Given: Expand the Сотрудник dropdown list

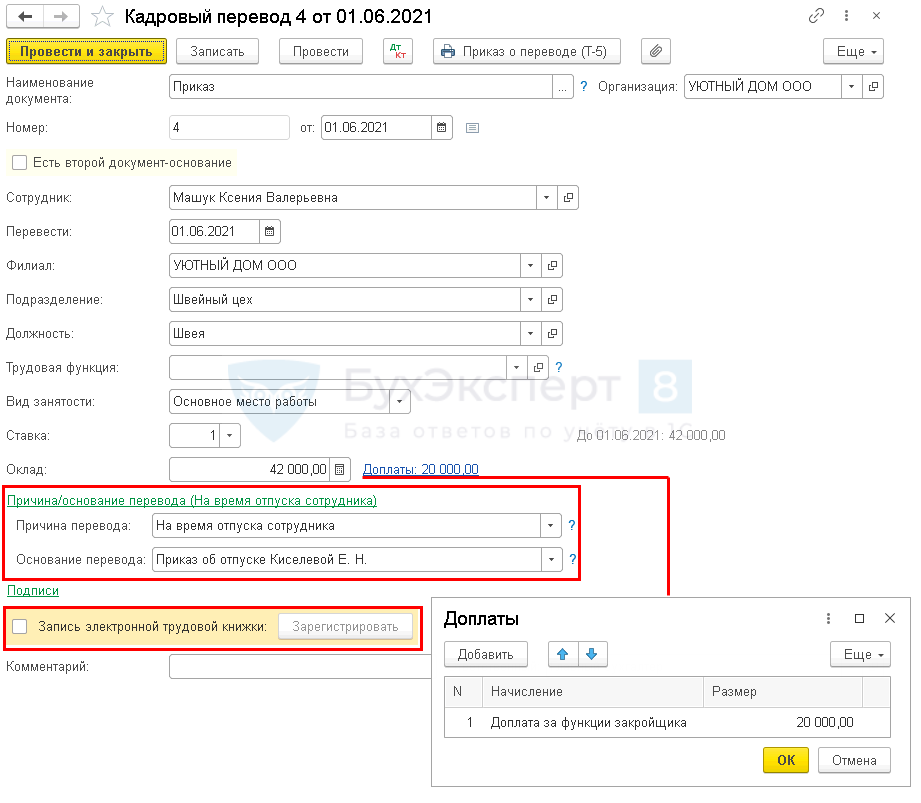Looking at the screenshot, I should point(546,198).
